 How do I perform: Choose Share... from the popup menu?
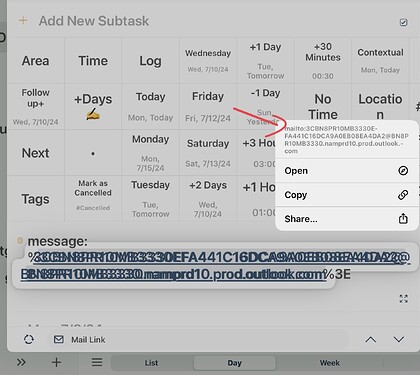coord(347,219)
